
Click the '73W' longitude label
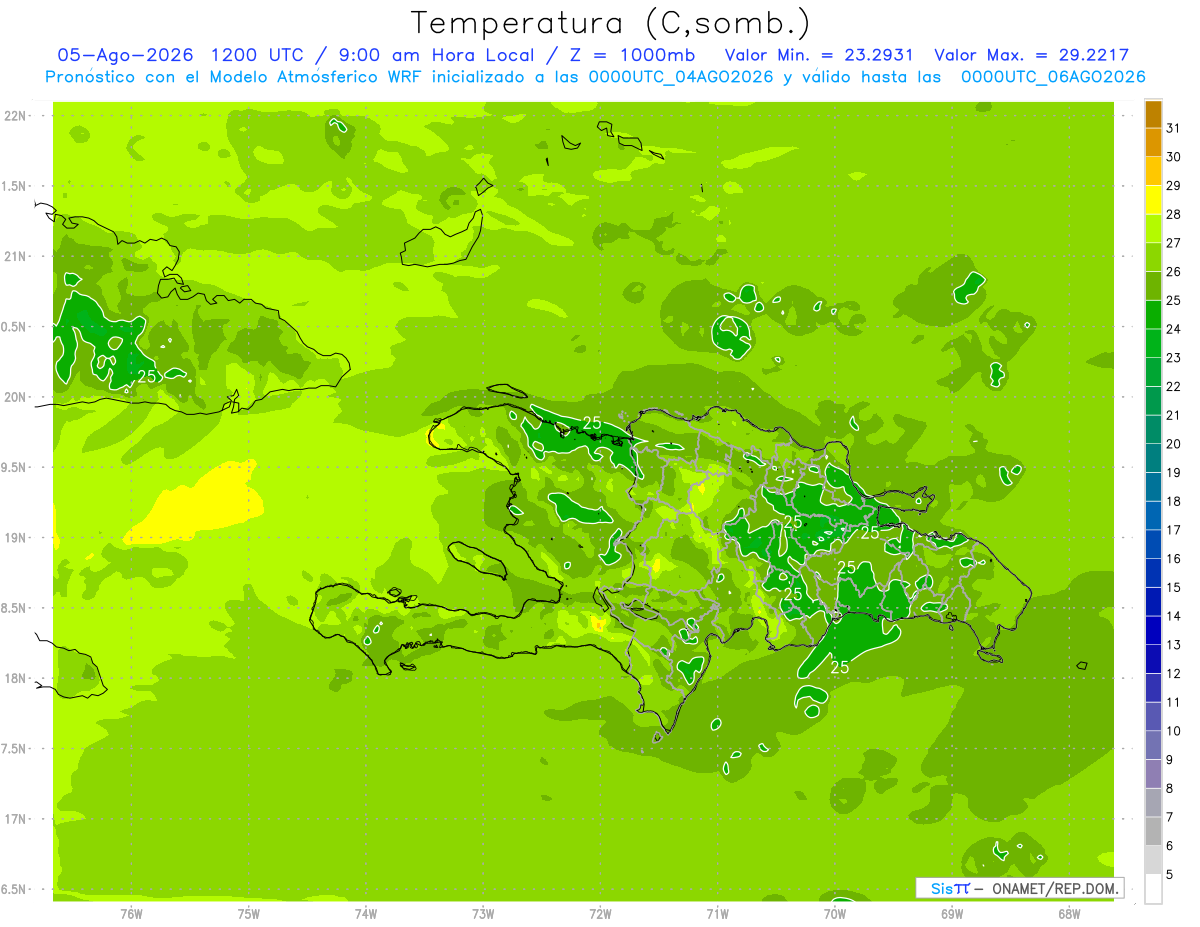tap(483, 913)
